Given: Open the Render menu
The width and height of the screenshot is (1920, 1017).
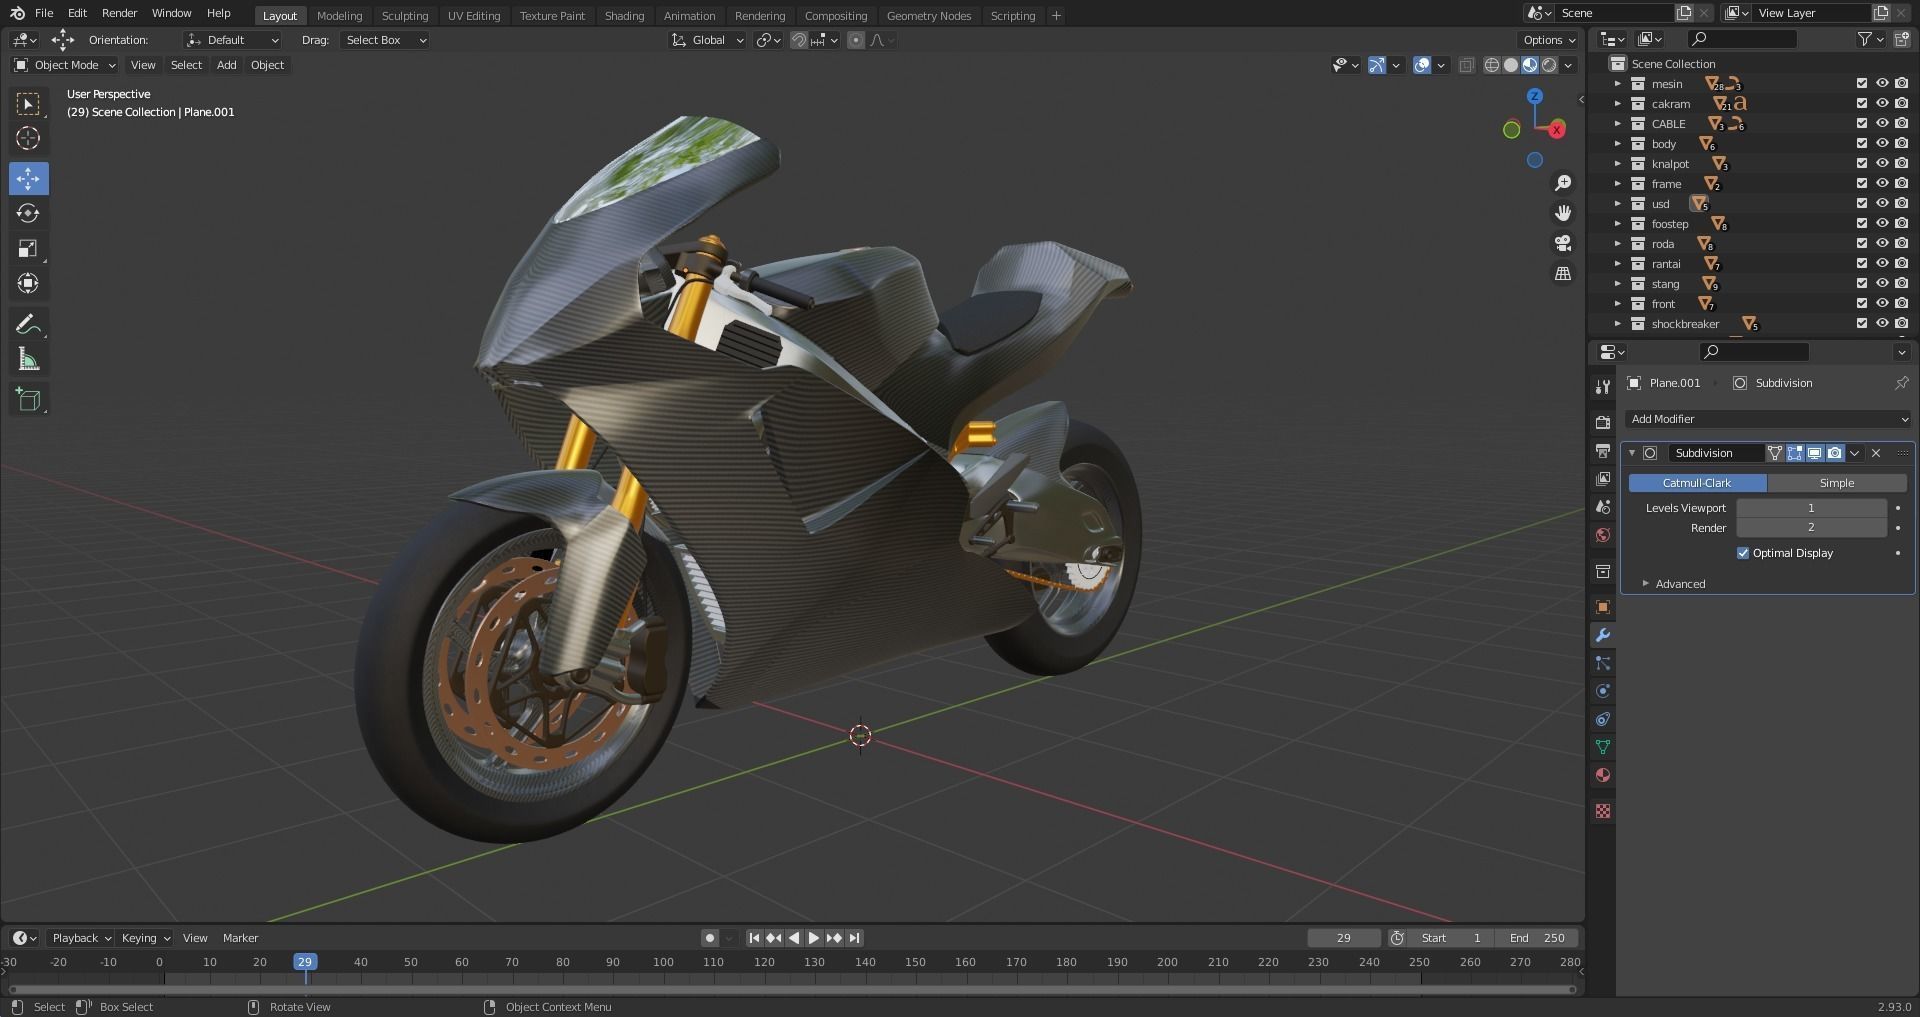Looking at the screenshot, I should [x=119, y=13].
